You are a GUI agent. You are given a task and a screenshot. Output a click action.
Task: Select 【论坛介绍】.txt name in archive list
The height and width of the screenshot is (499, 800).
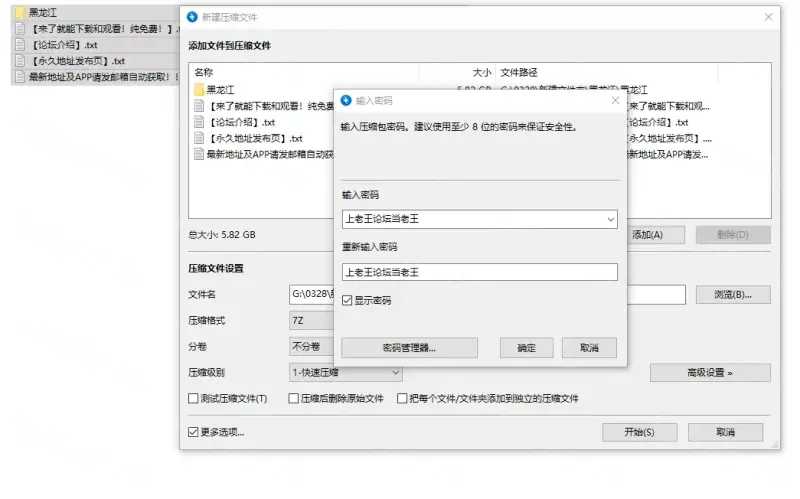pos(241,122)
